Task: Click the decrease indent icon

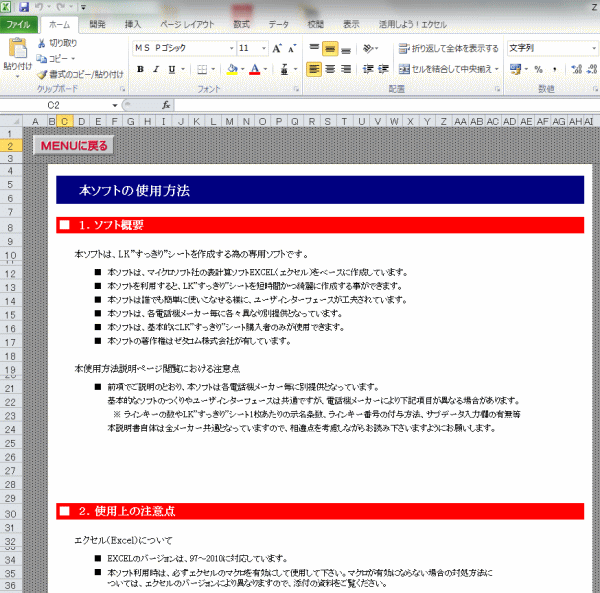Action: (368, 69)
